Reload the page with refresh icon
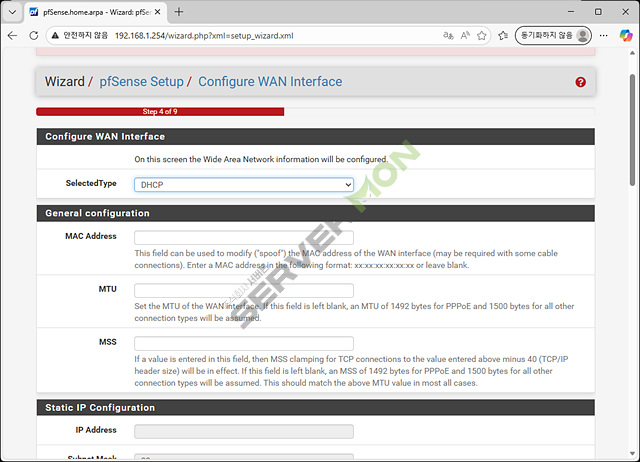This screenshot has width=640, height=462. [x=34, y=36]
